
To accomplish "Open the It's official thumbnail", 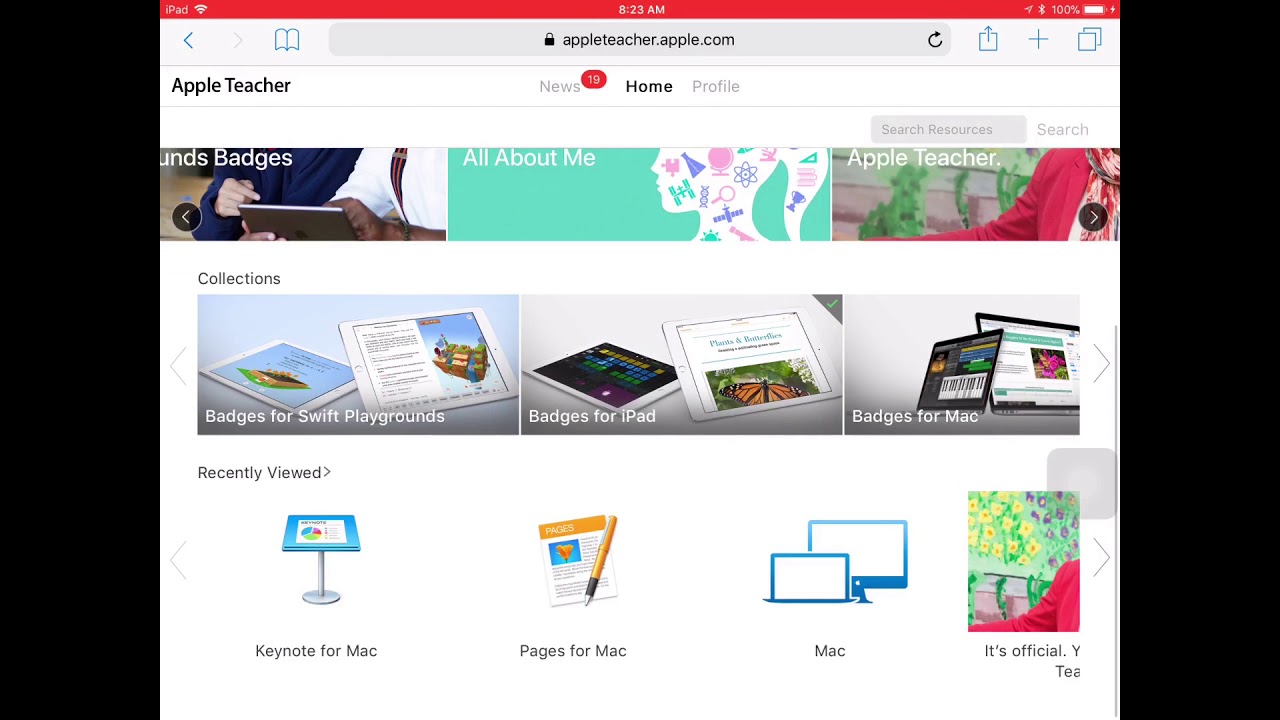I will pyautogui.click(x=1024, y=561).
